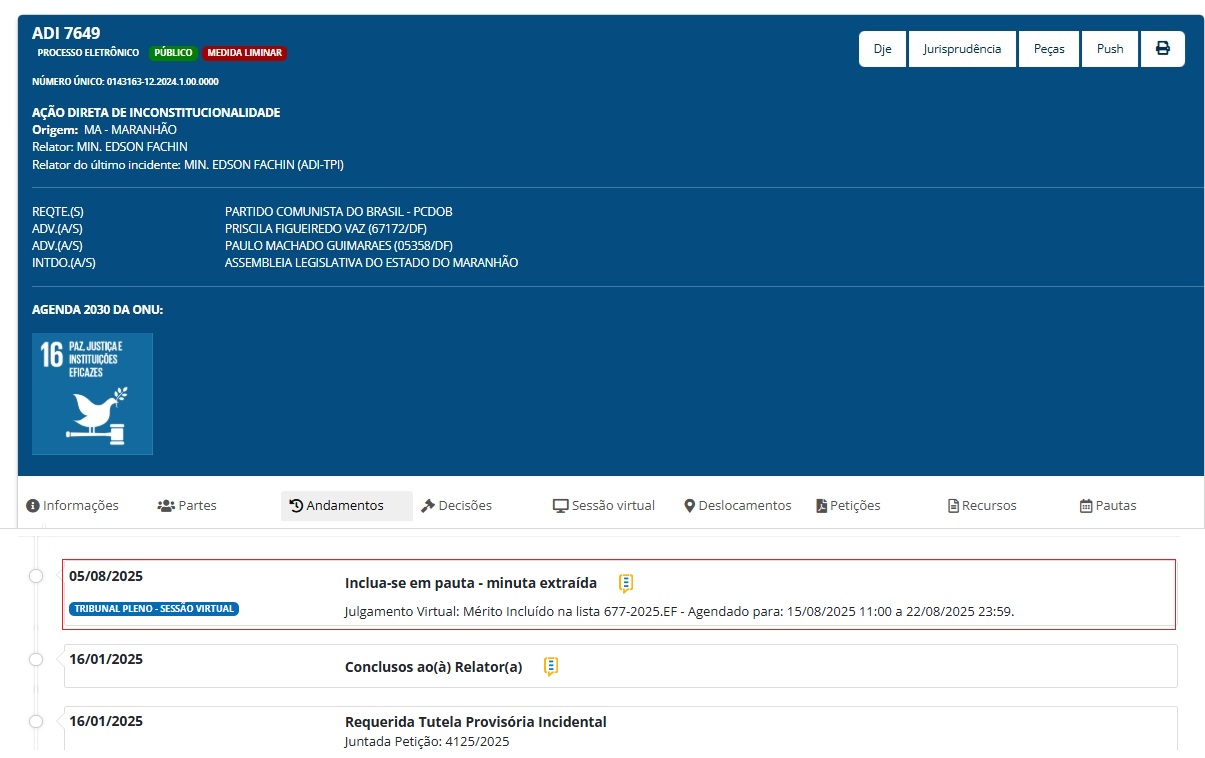Open note icon next to 'Conclusos ao(à) Relator(a)'

coord(551,667)
